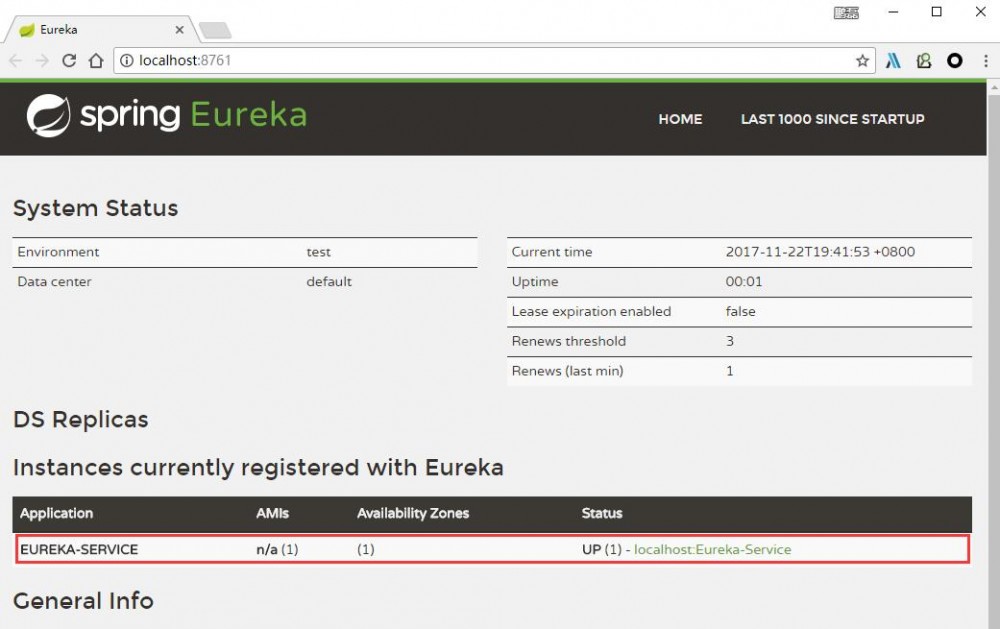Viewport: 1000px width, 629px height.
Task: Open the Chrome three-dot menu
Action: tap(985, 61)
